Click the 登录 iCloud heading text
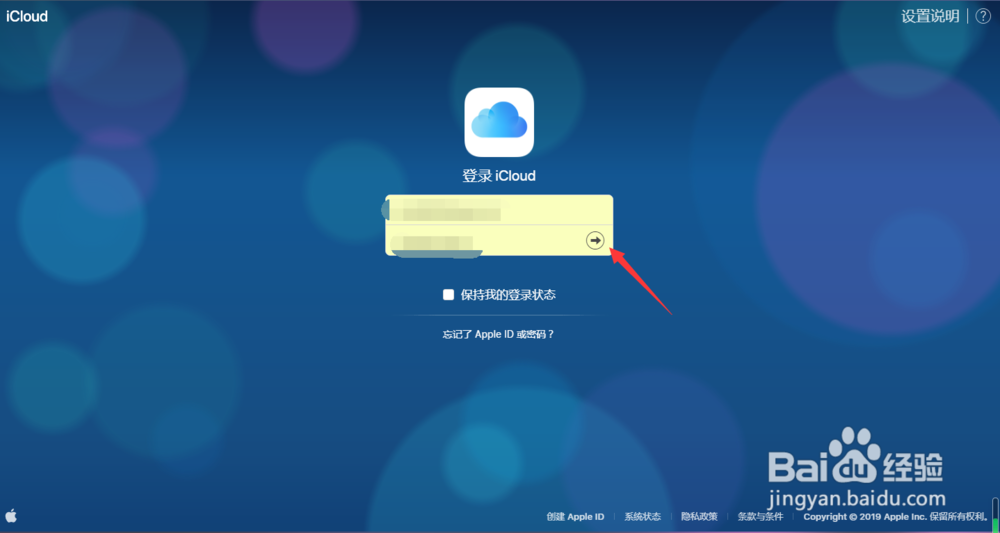Screen dimensions: 1000x533 click(x=499, y=176)
